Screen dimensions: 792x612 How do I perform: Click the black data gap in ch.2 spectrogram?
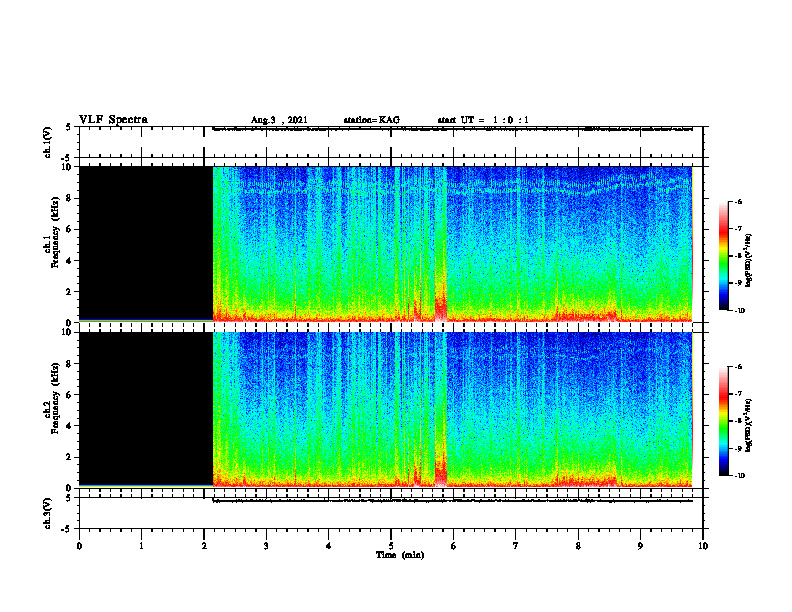146,409
